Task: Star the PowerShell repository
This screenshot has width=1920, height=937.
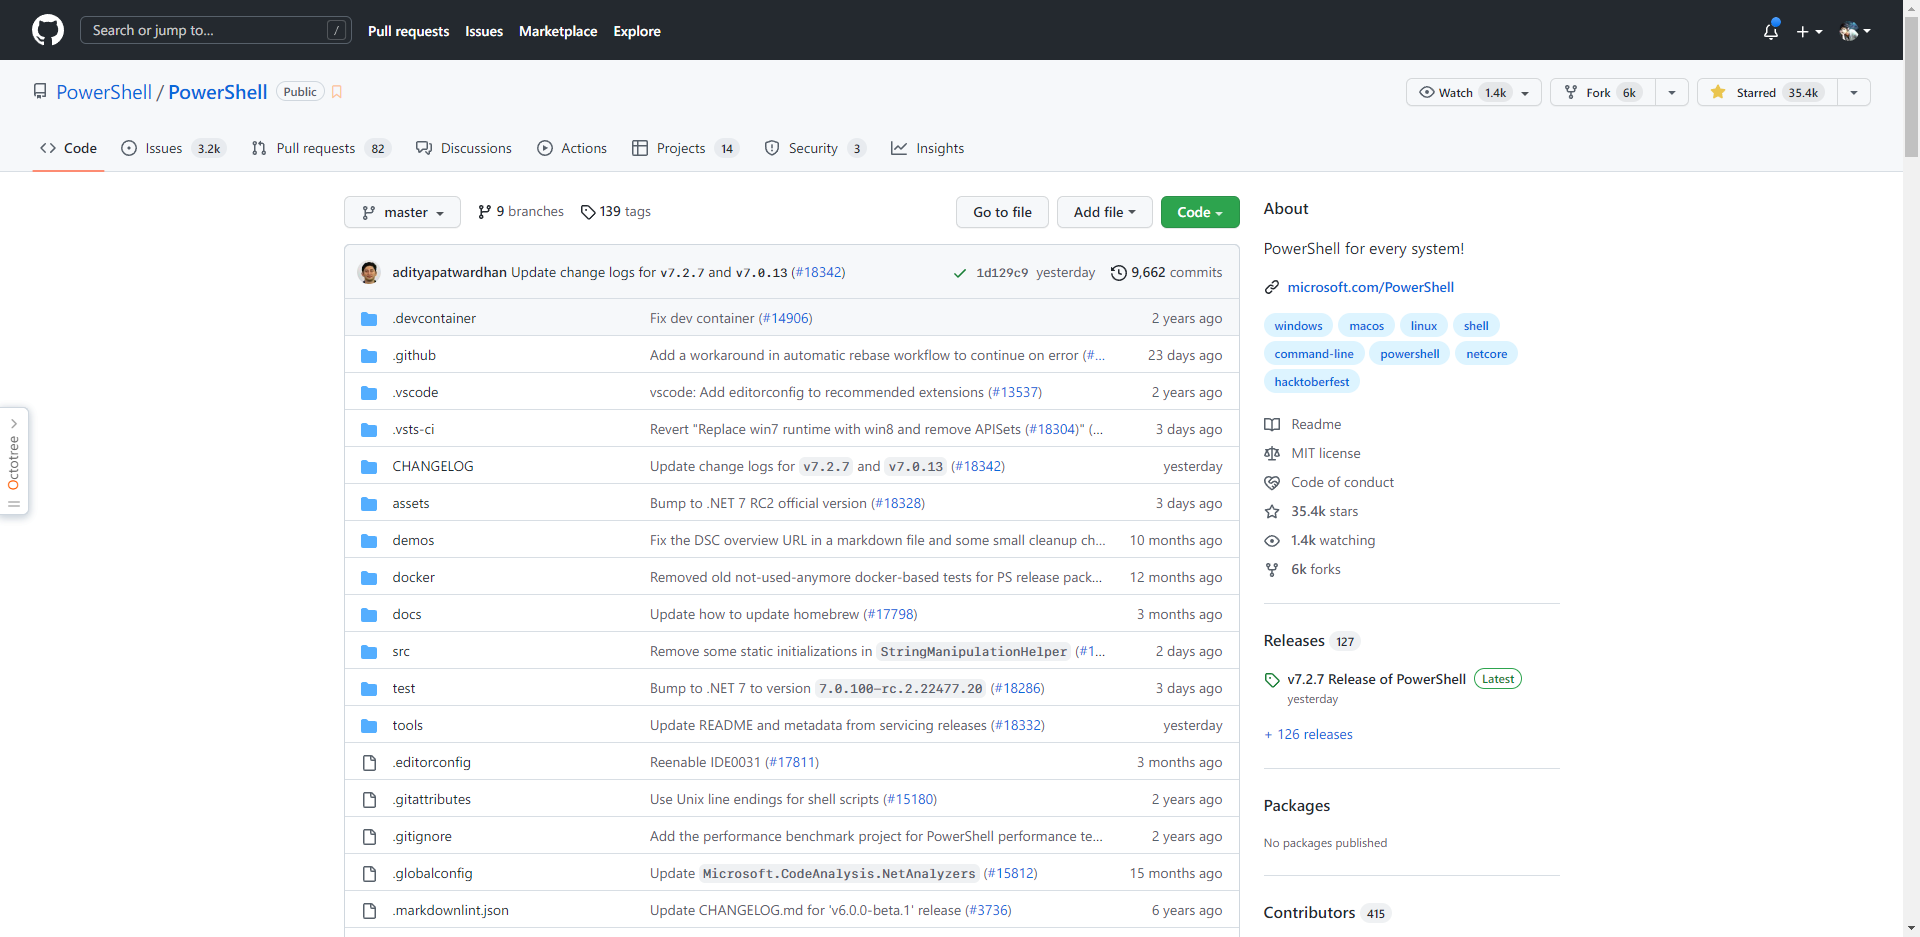Action: 1765,92
